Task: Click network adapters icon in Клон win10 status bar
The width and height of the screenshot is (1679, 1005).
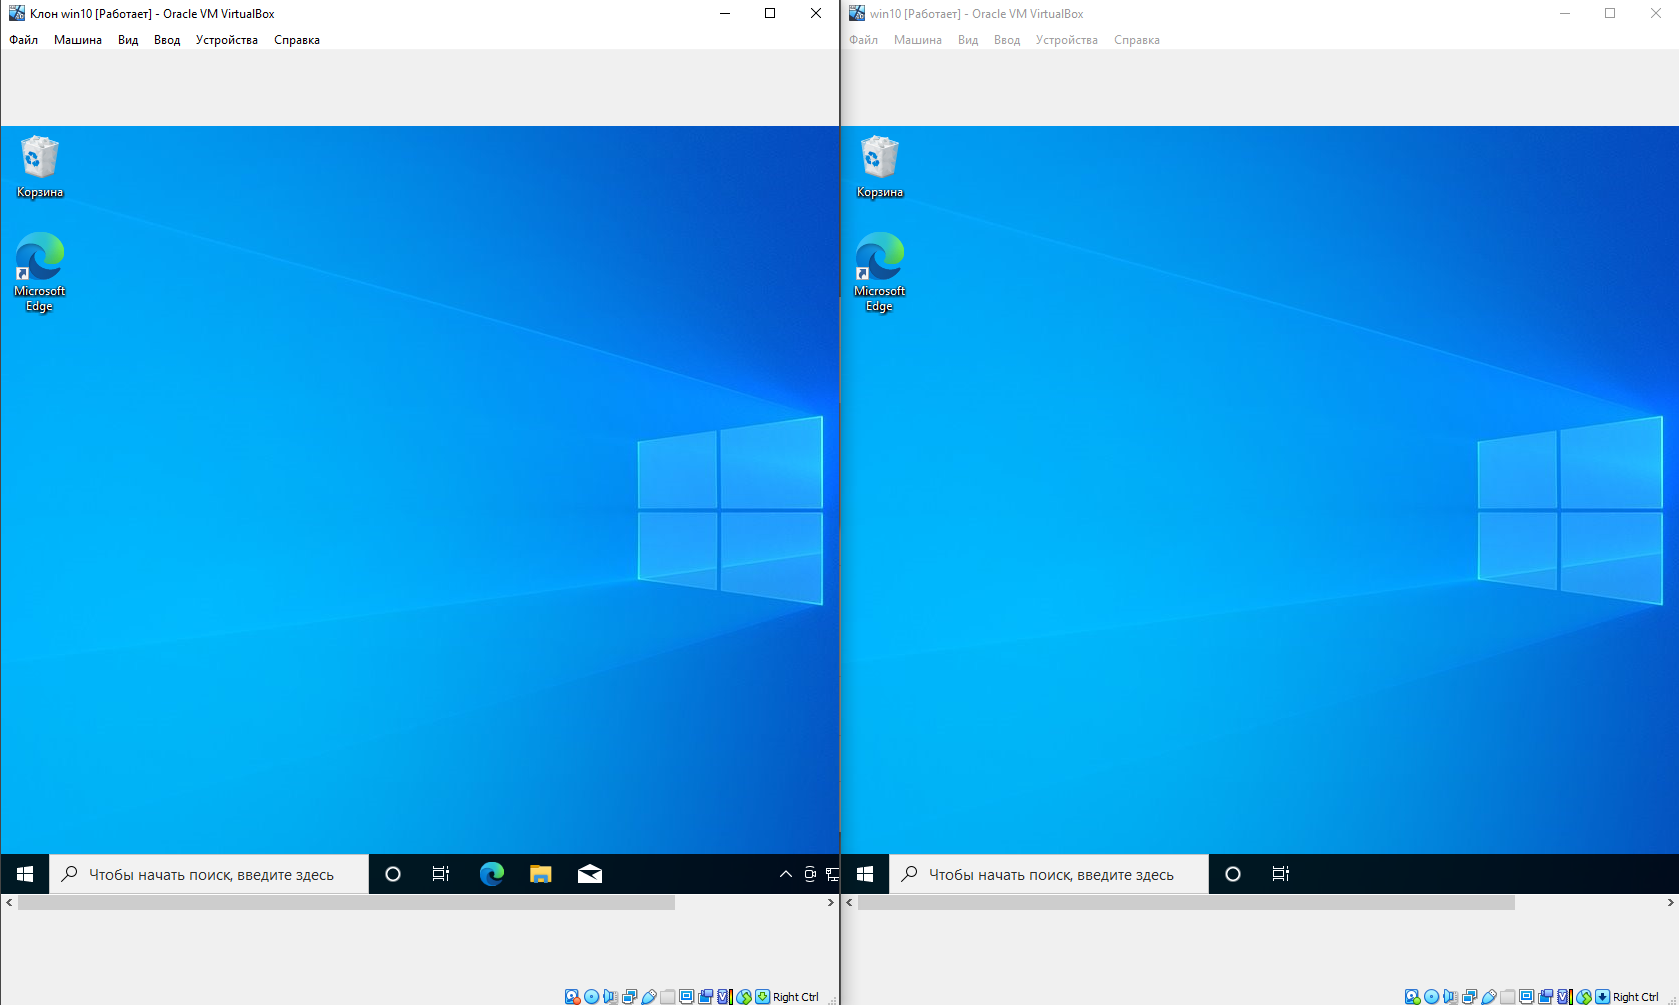Action: [x=629, y=996]
